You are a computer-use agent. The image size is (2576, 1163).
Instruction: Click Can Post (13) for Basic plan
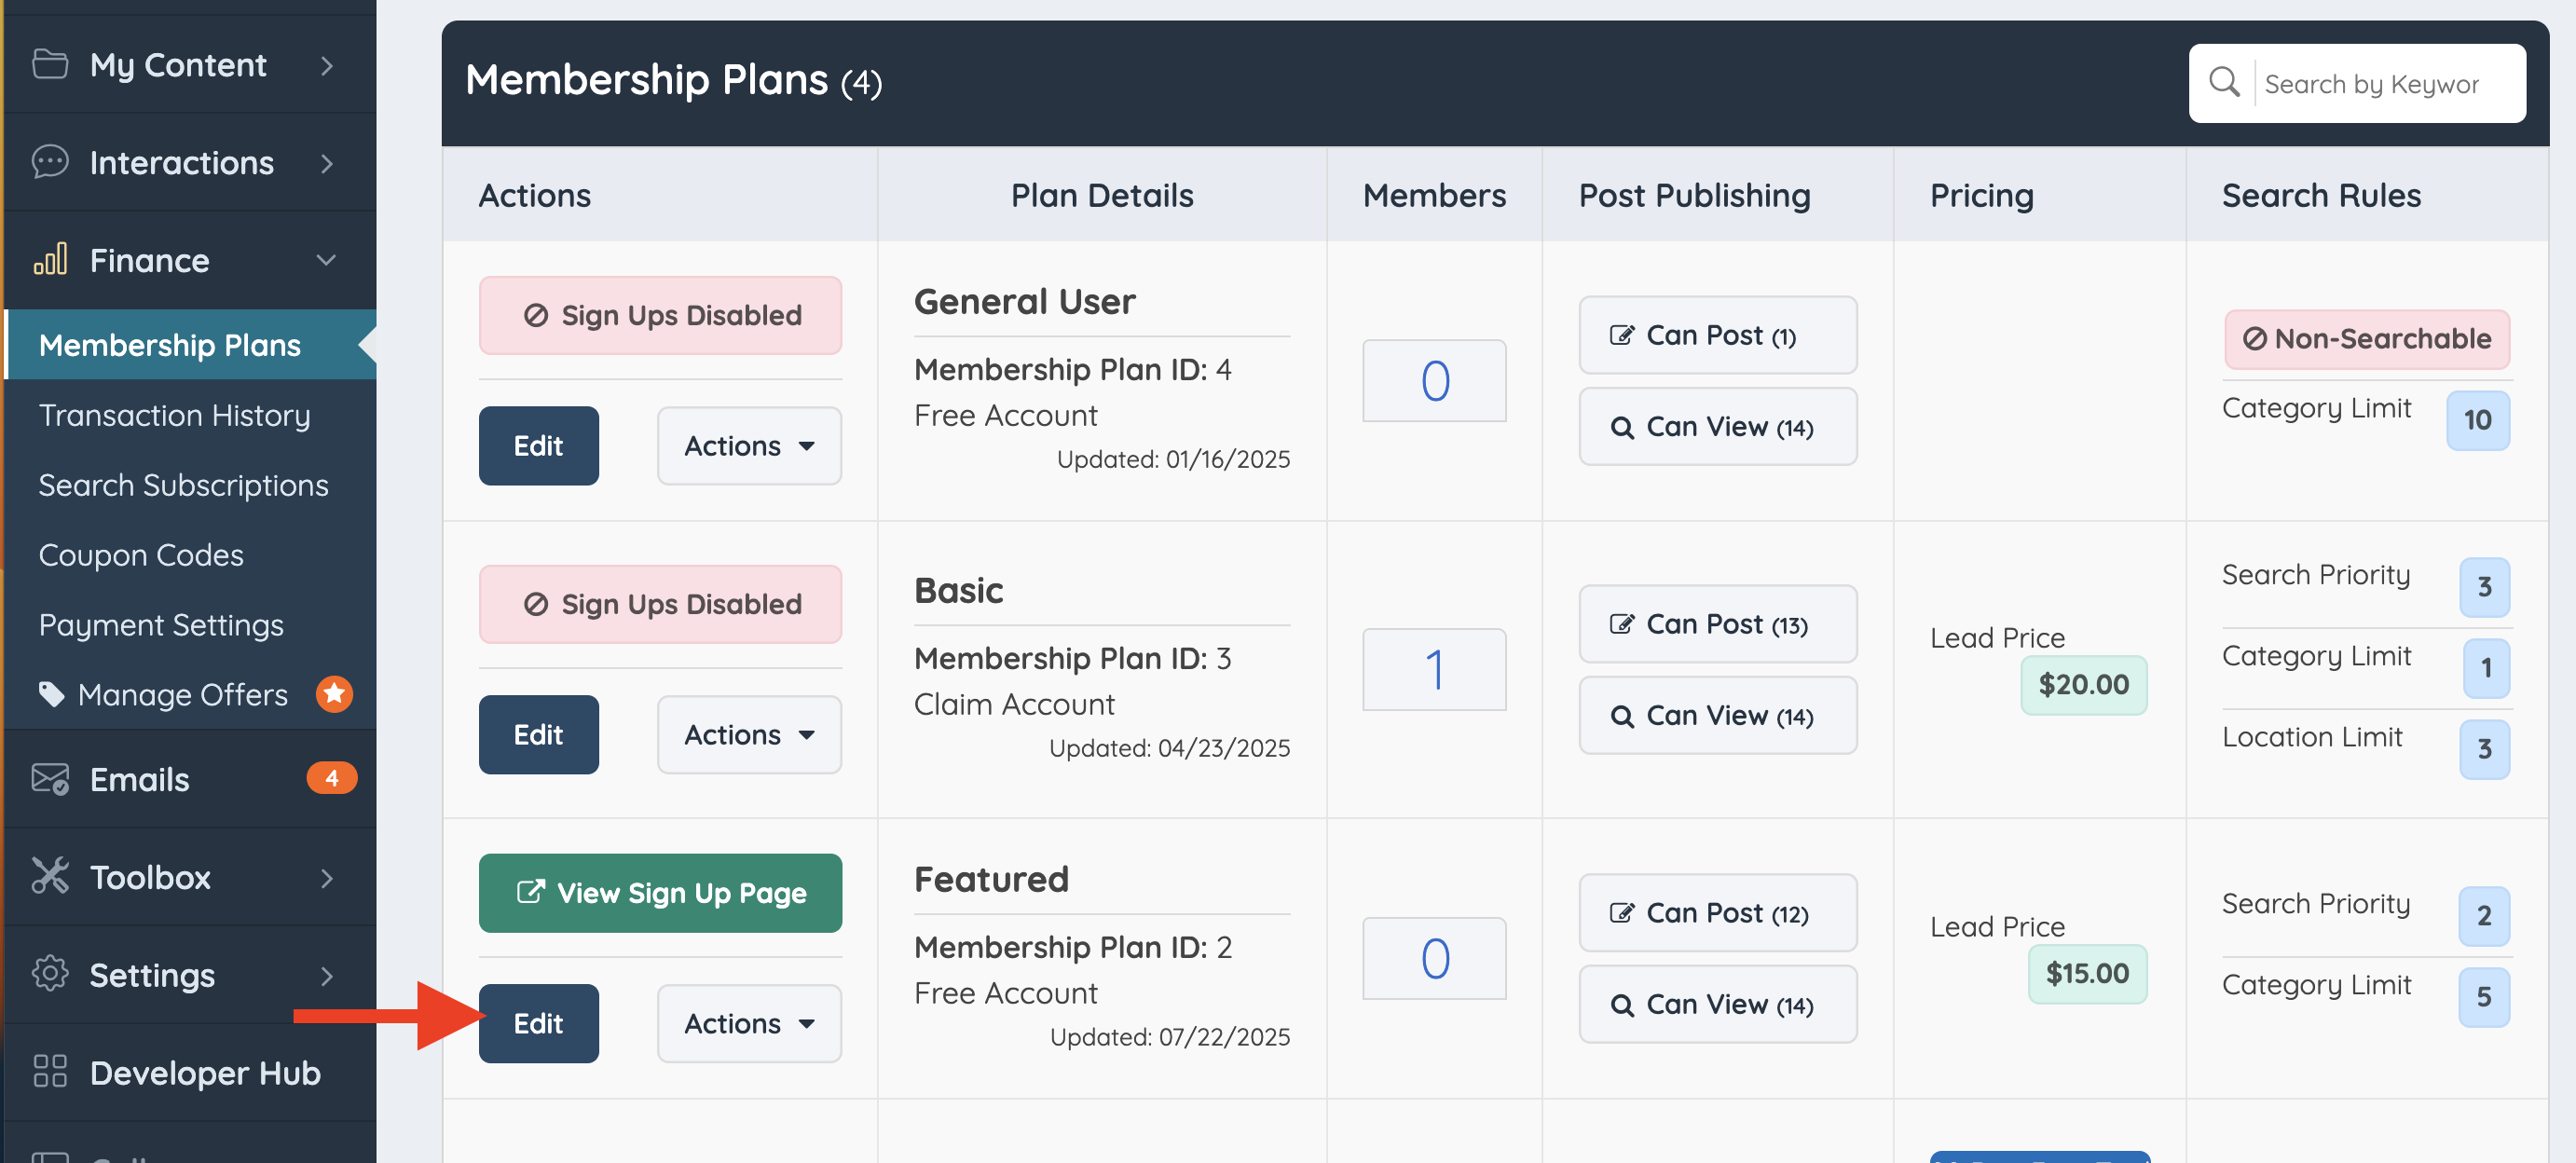coord(1716,624)
